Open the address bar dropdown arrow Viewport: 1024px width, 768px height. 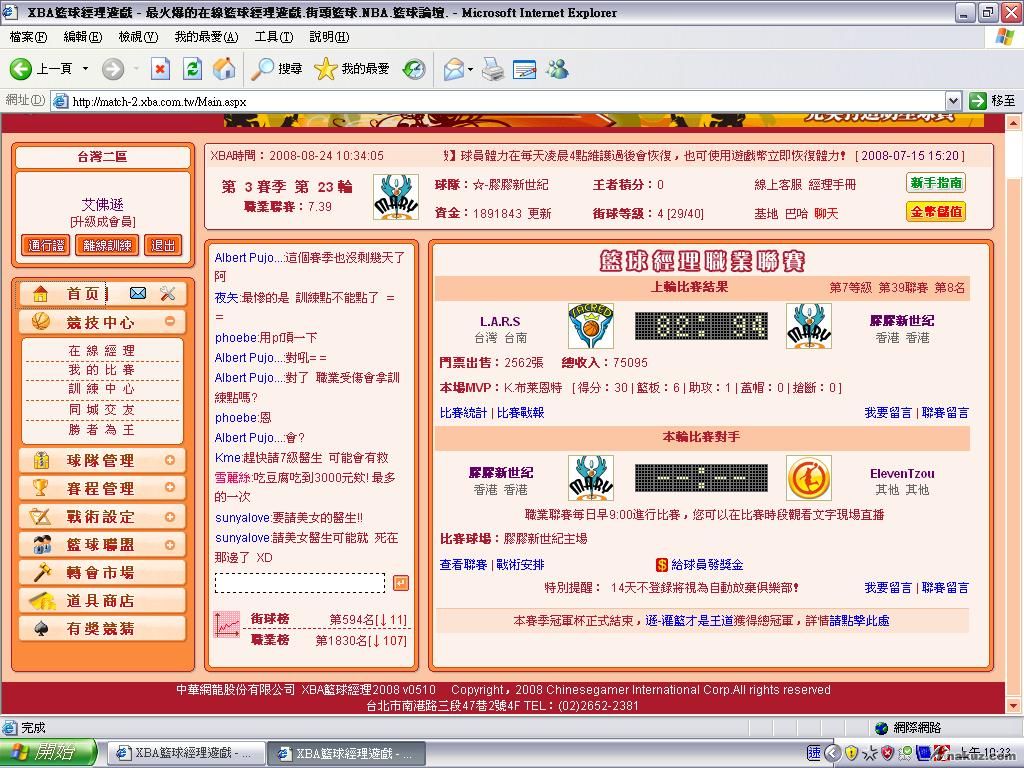[953, 101]
